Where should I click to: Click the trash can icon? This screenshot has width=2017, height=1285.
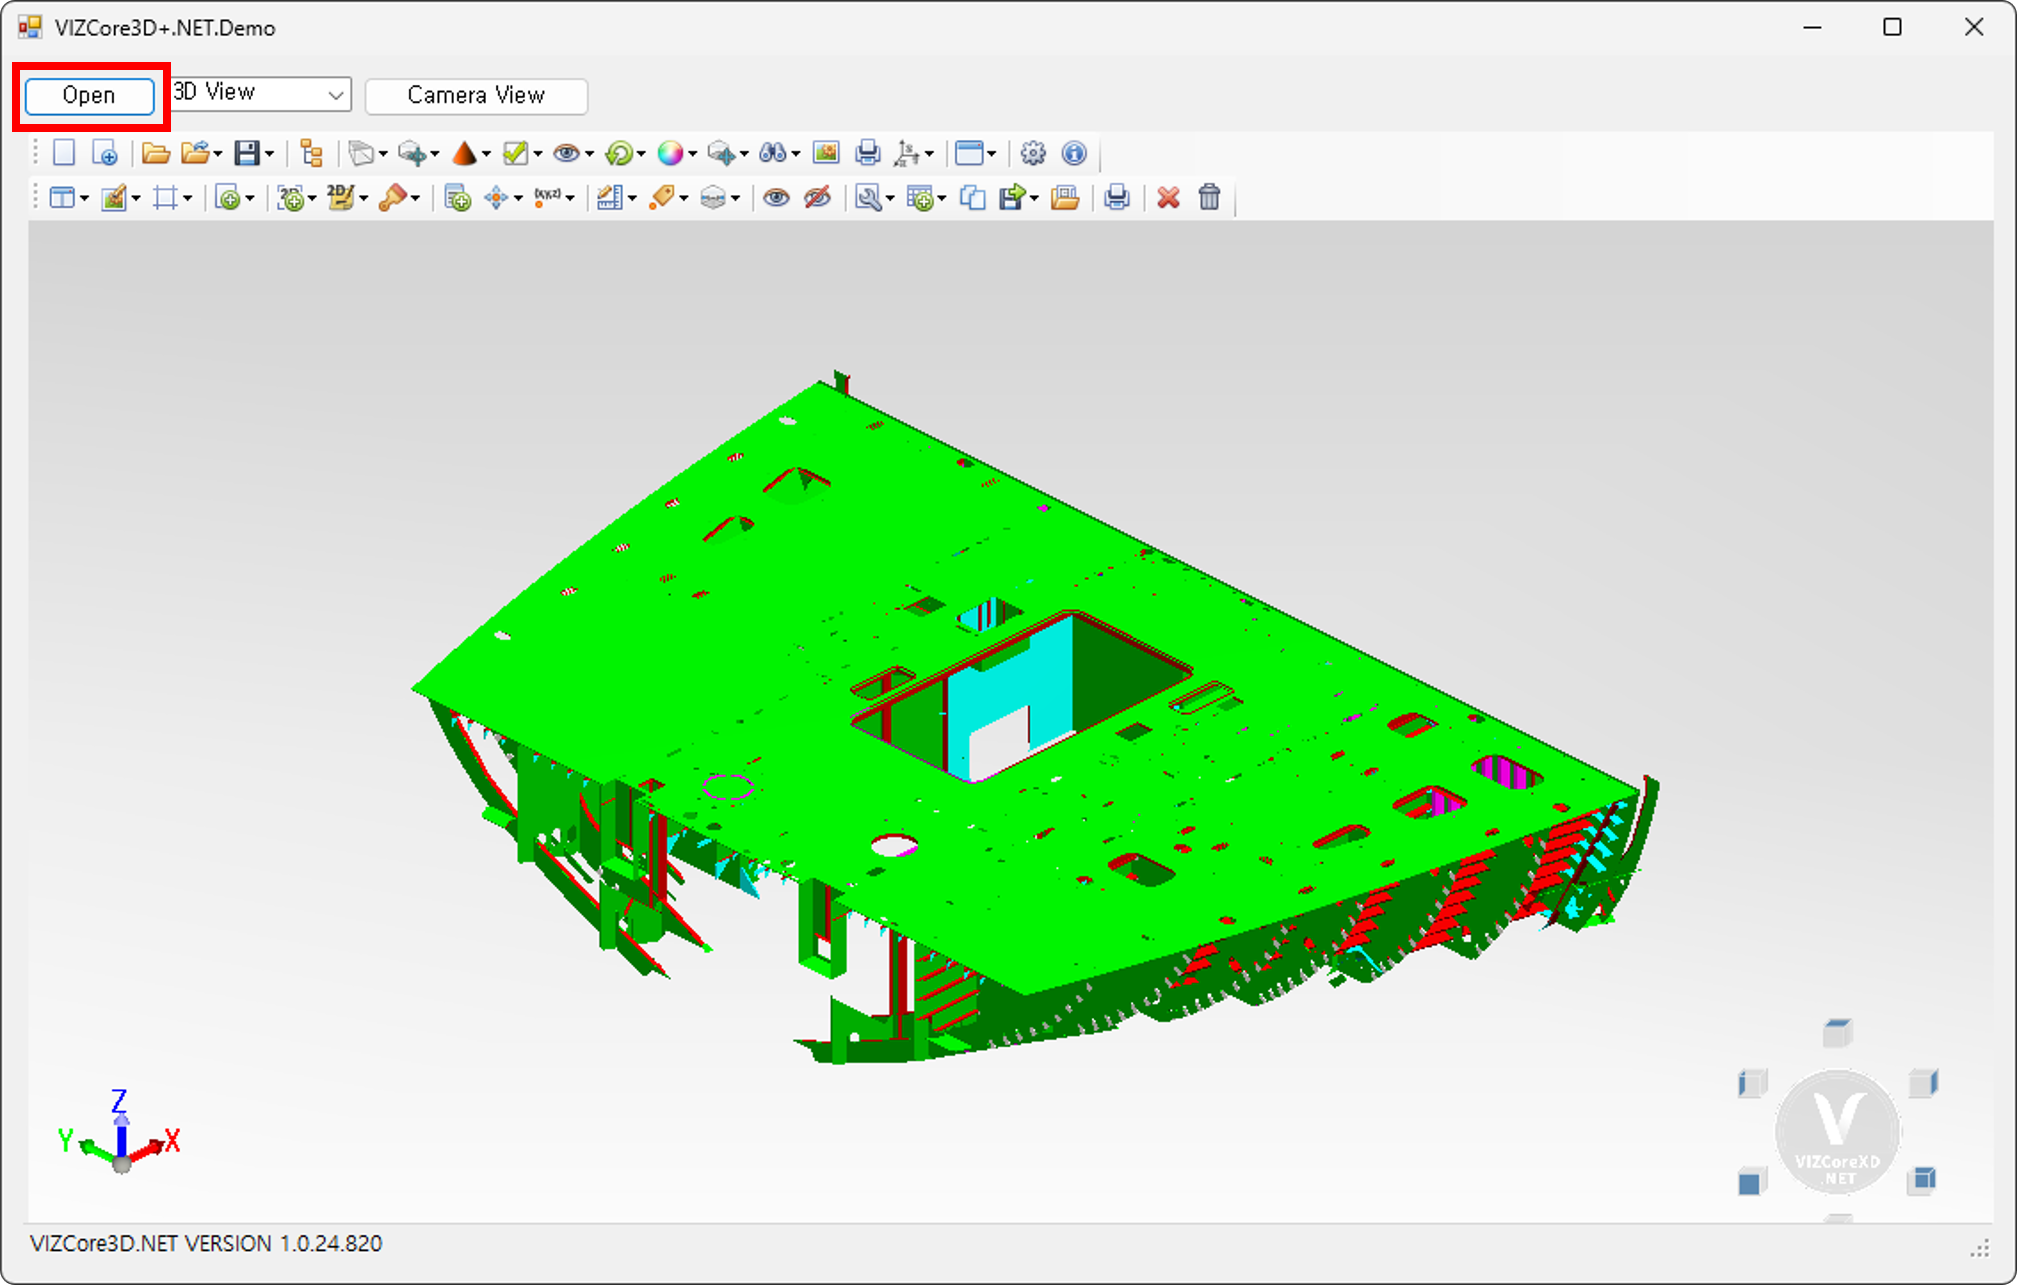pos(1210,198)
